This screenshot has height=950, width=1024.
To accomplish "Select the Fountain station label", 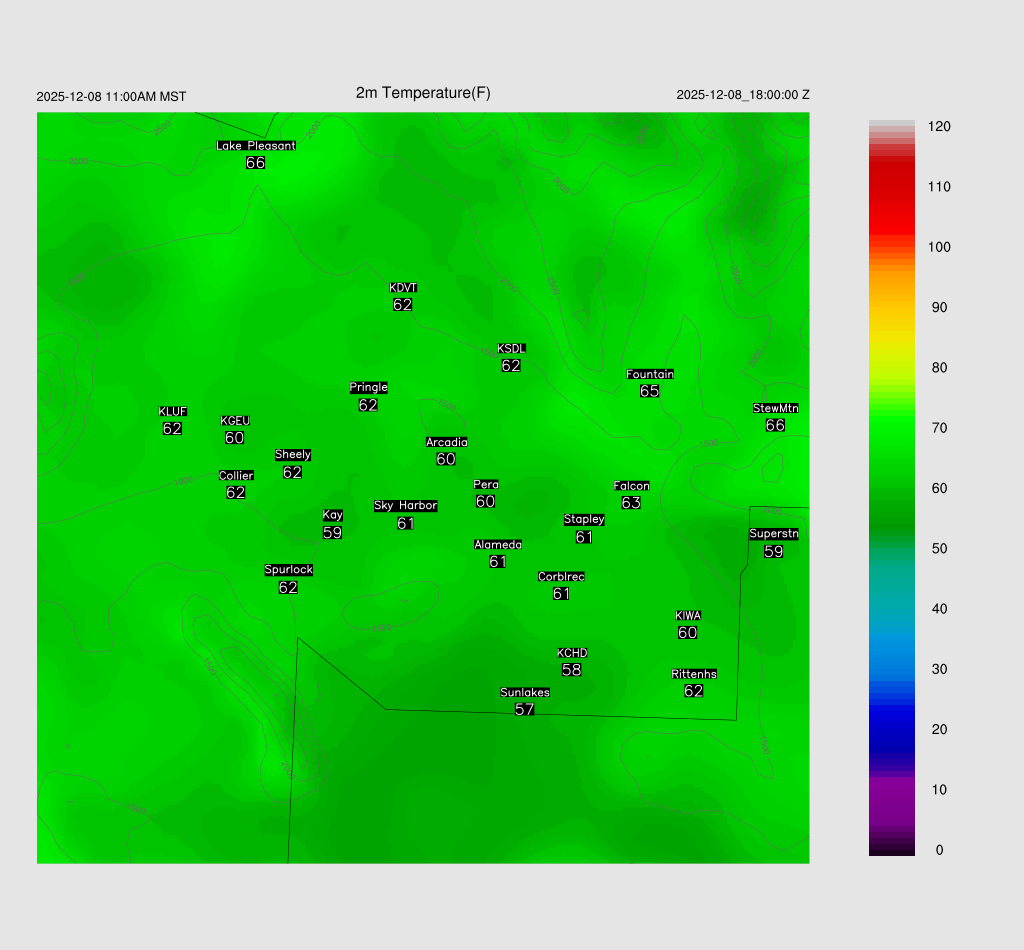I will (x=650, y=374).
